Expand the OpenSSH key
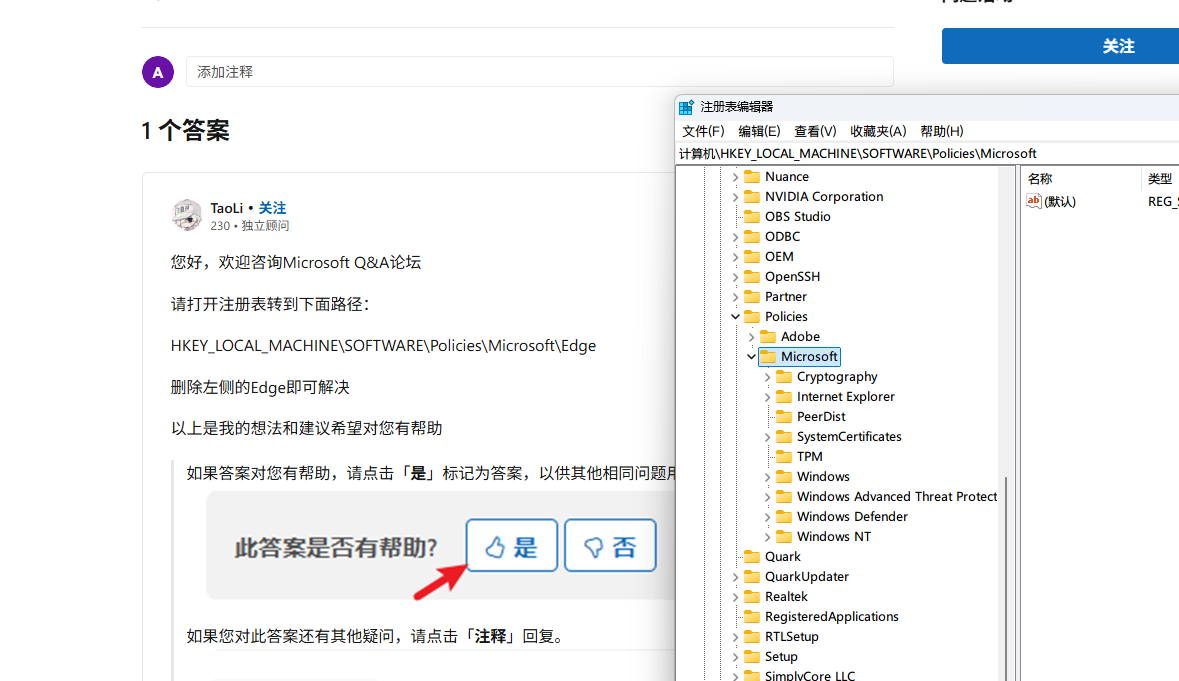Image resolution: width=1179 pixels, height=681 pixels. 735,277
